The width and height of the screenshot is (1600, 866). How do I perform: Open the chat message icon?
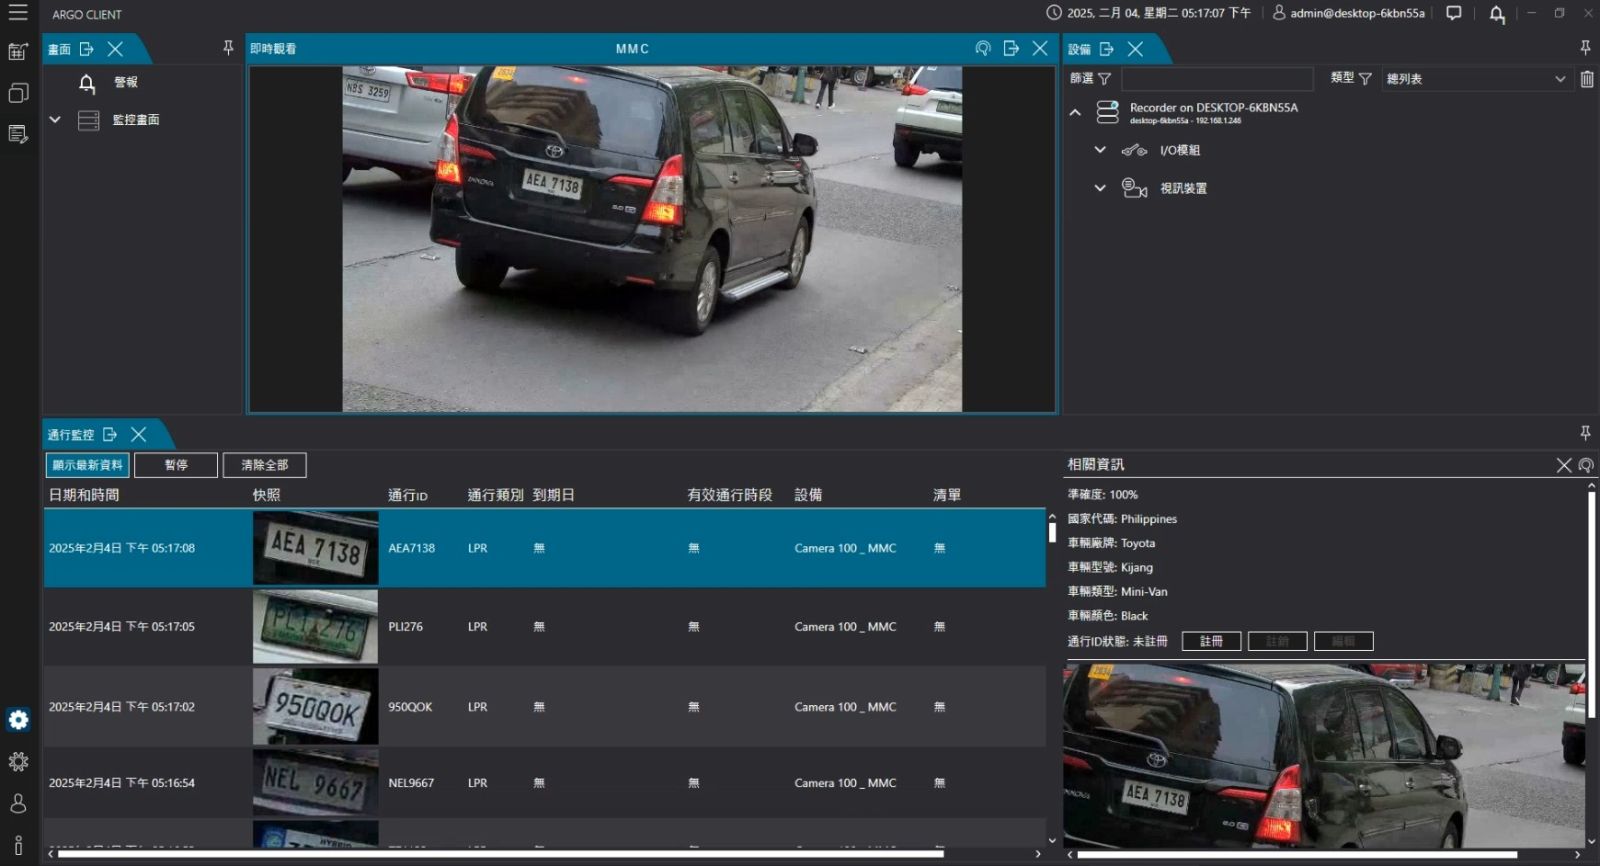pos(1454,13)
